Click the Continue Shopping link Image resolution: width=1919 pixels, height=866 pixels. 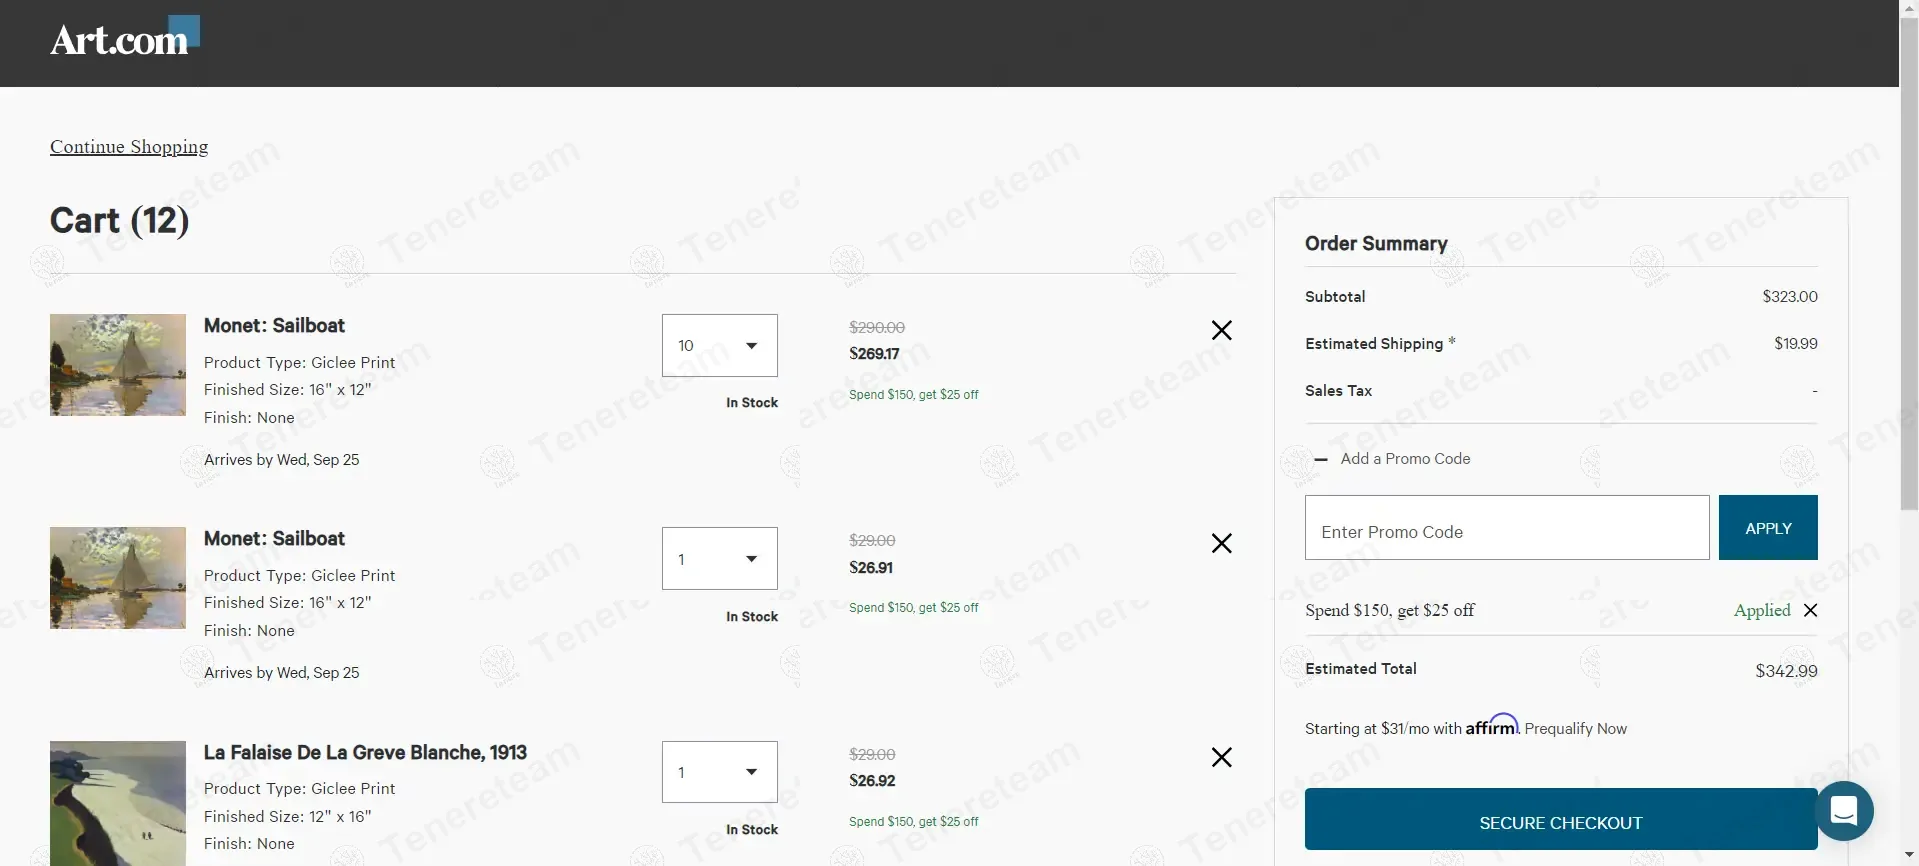[x=129, y=147]
